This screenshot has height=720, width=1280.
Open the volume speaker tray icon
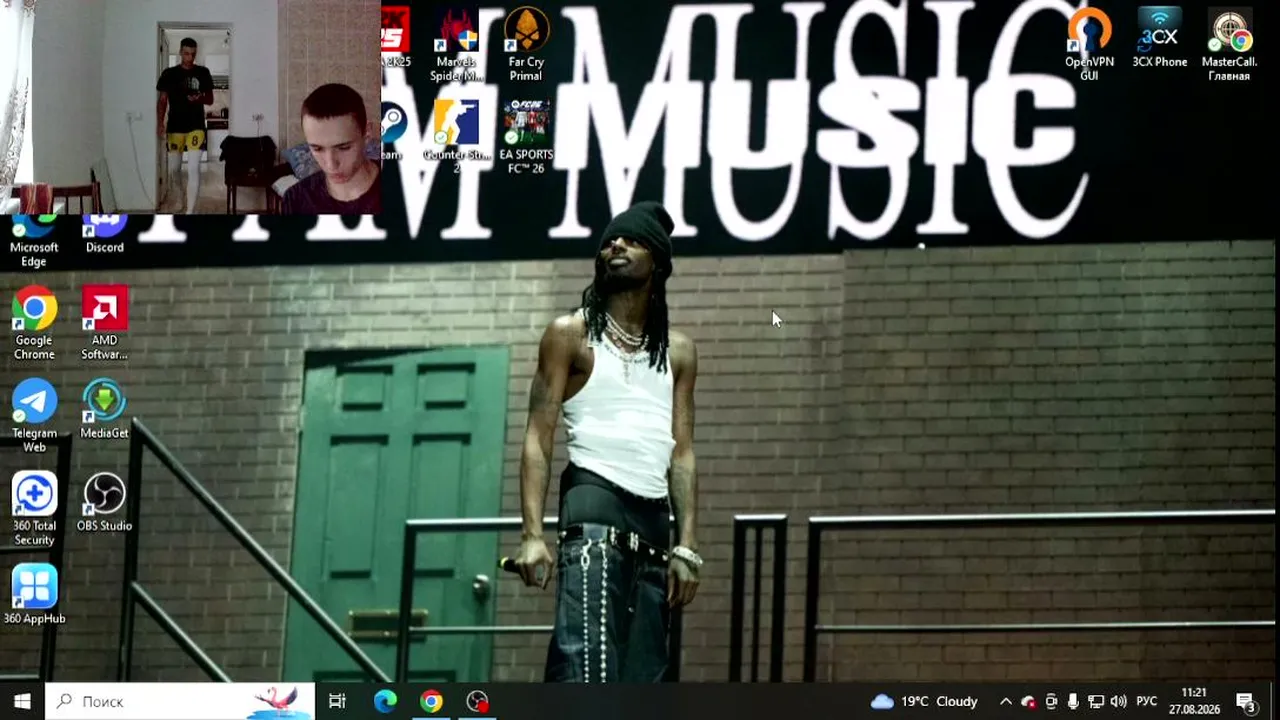tap(1118, 701)
